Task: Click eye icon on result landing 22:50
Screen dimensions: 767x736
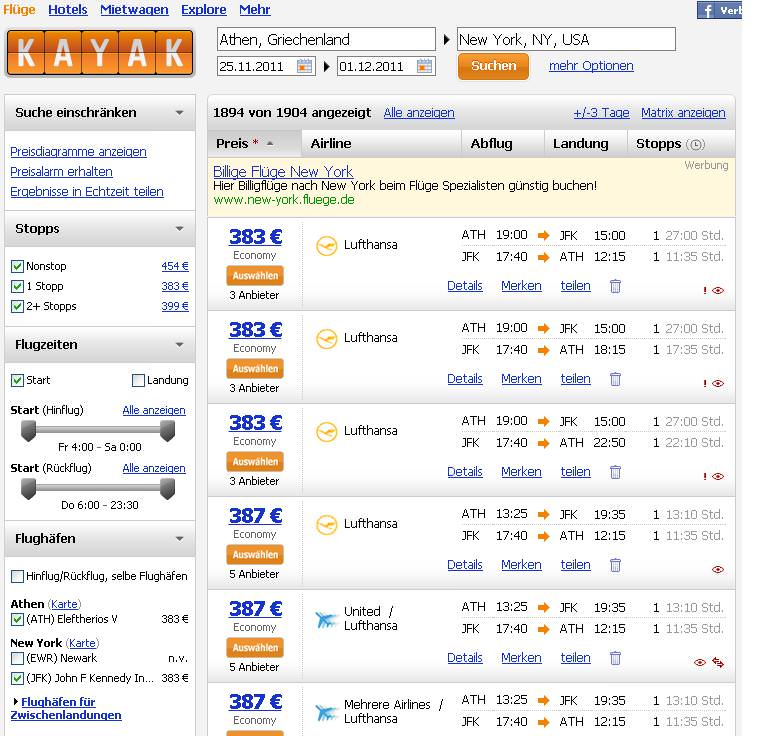Action: tap(718, 476)
